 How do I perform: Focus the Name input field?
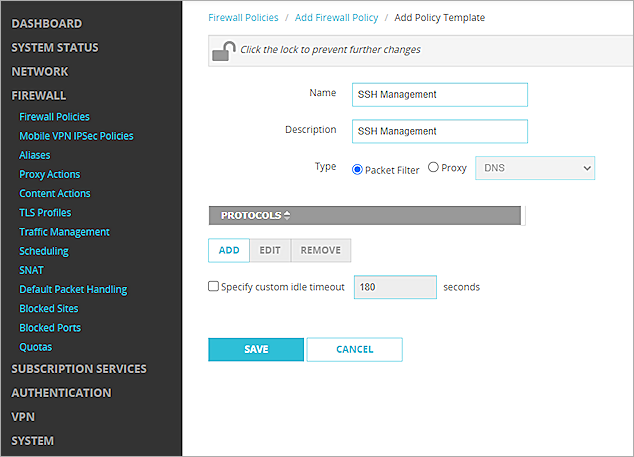[x=440, y=95]
